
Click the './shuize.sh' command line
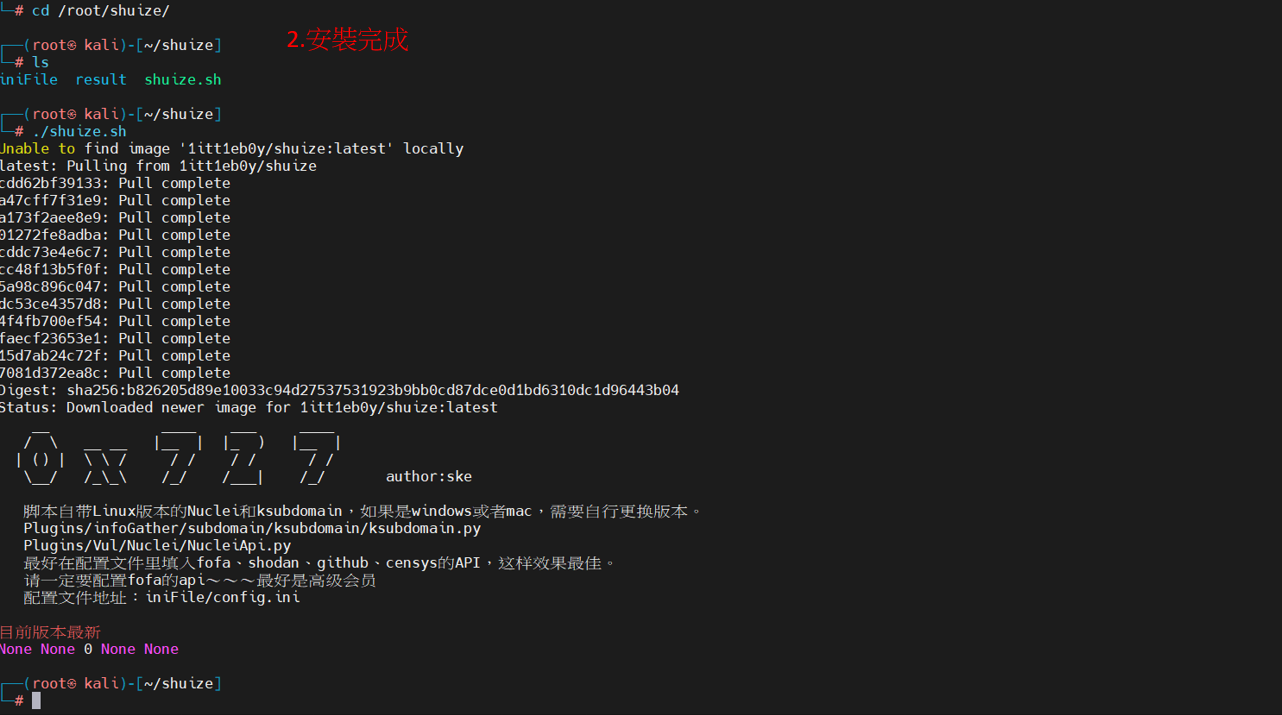click(x=79, y=131)
